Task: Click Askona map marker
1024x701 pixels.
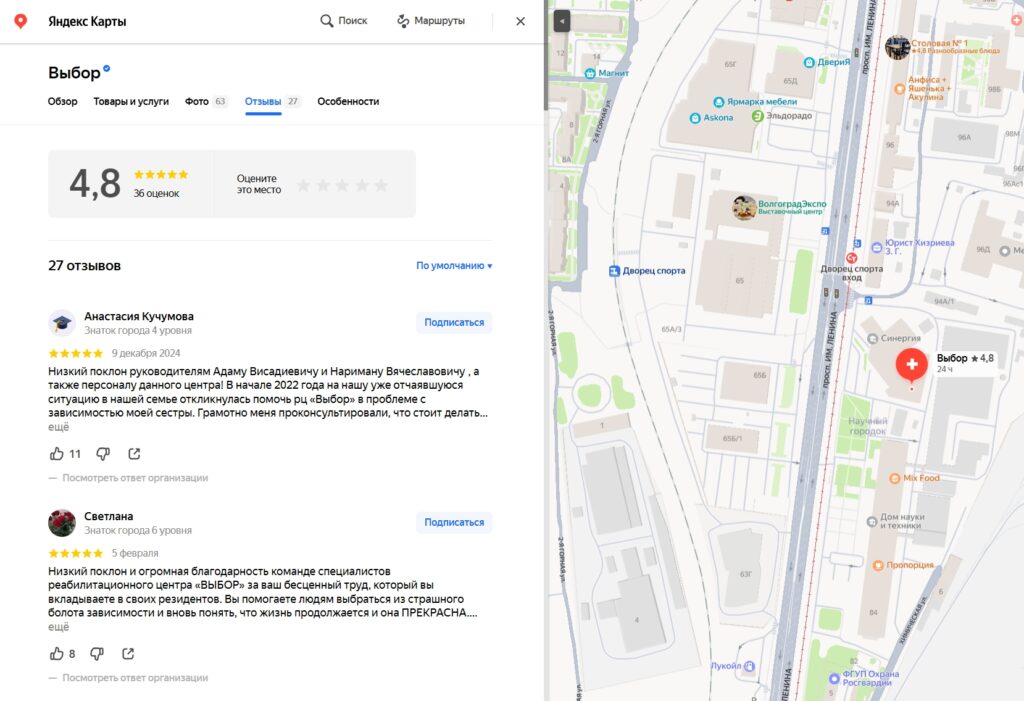Action: tap(695, 118)
